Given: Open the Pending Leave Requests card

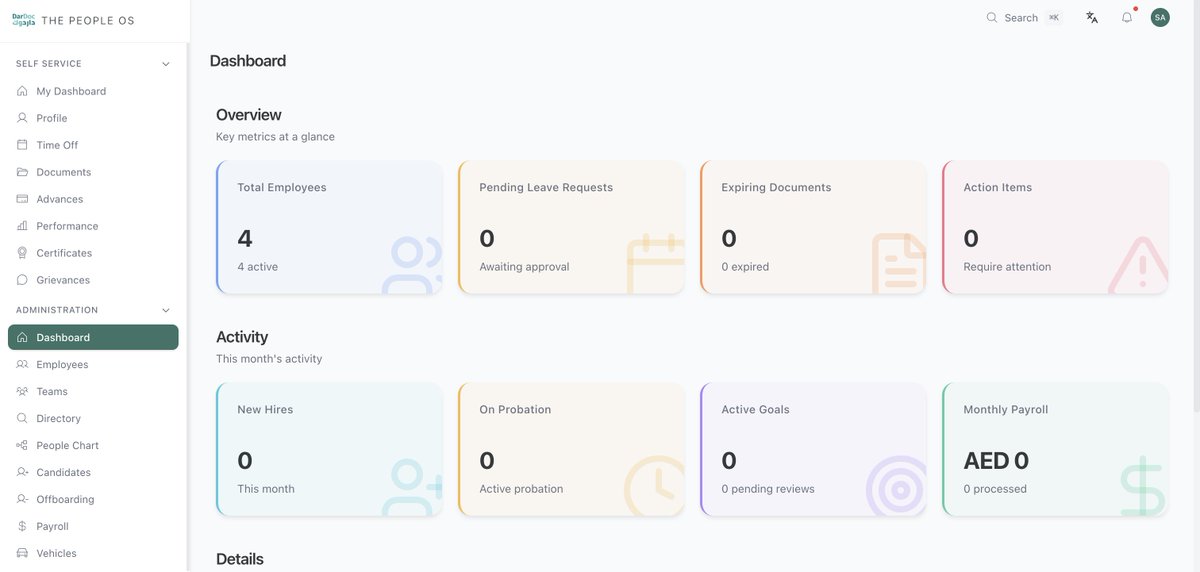Looking at the screenshot, I should pyautogui.click(x=571, y=227).
